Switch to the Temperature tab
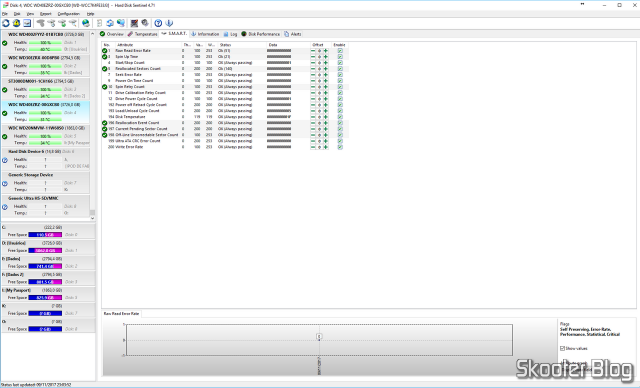Viewport: 640px width, 388px height. pyautogui.click(x=142, y=34)
